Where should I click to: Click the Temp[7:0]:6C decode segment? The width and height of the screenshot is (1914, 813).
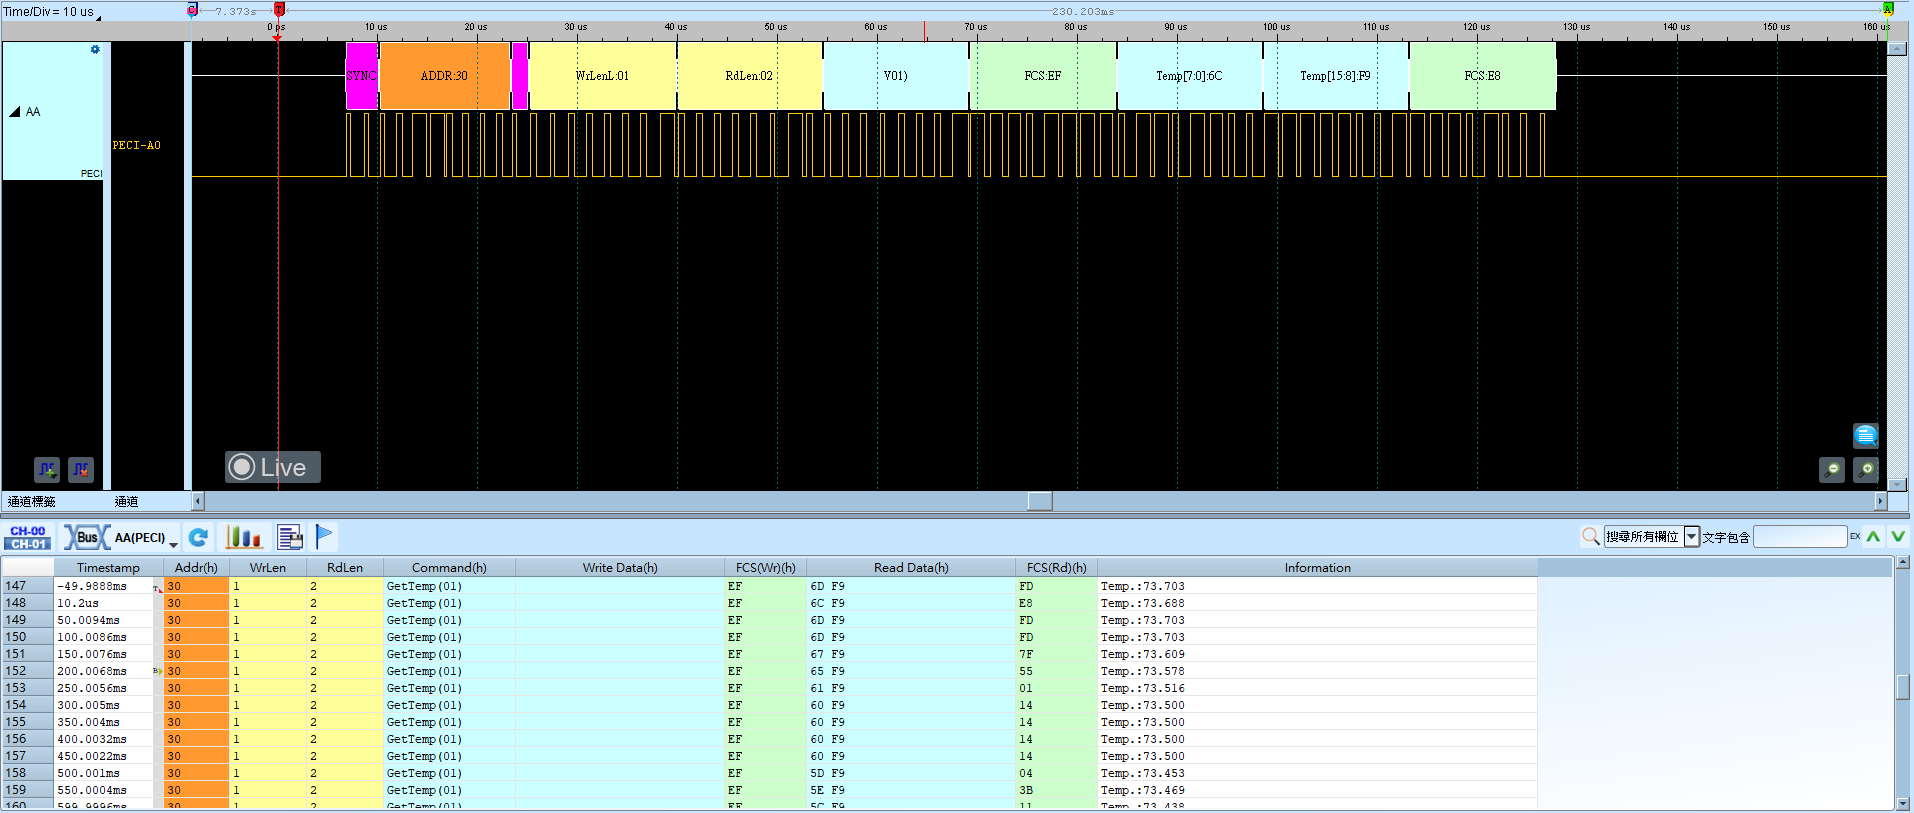tap(1189, 76)
